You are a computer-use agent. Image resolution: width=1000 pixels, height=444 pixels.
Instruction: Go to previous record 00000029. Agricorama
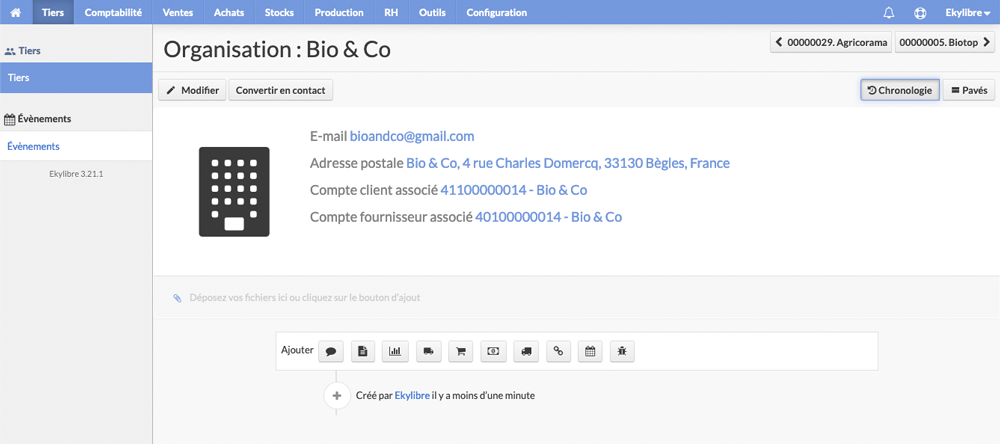click(x=831, y=43)
